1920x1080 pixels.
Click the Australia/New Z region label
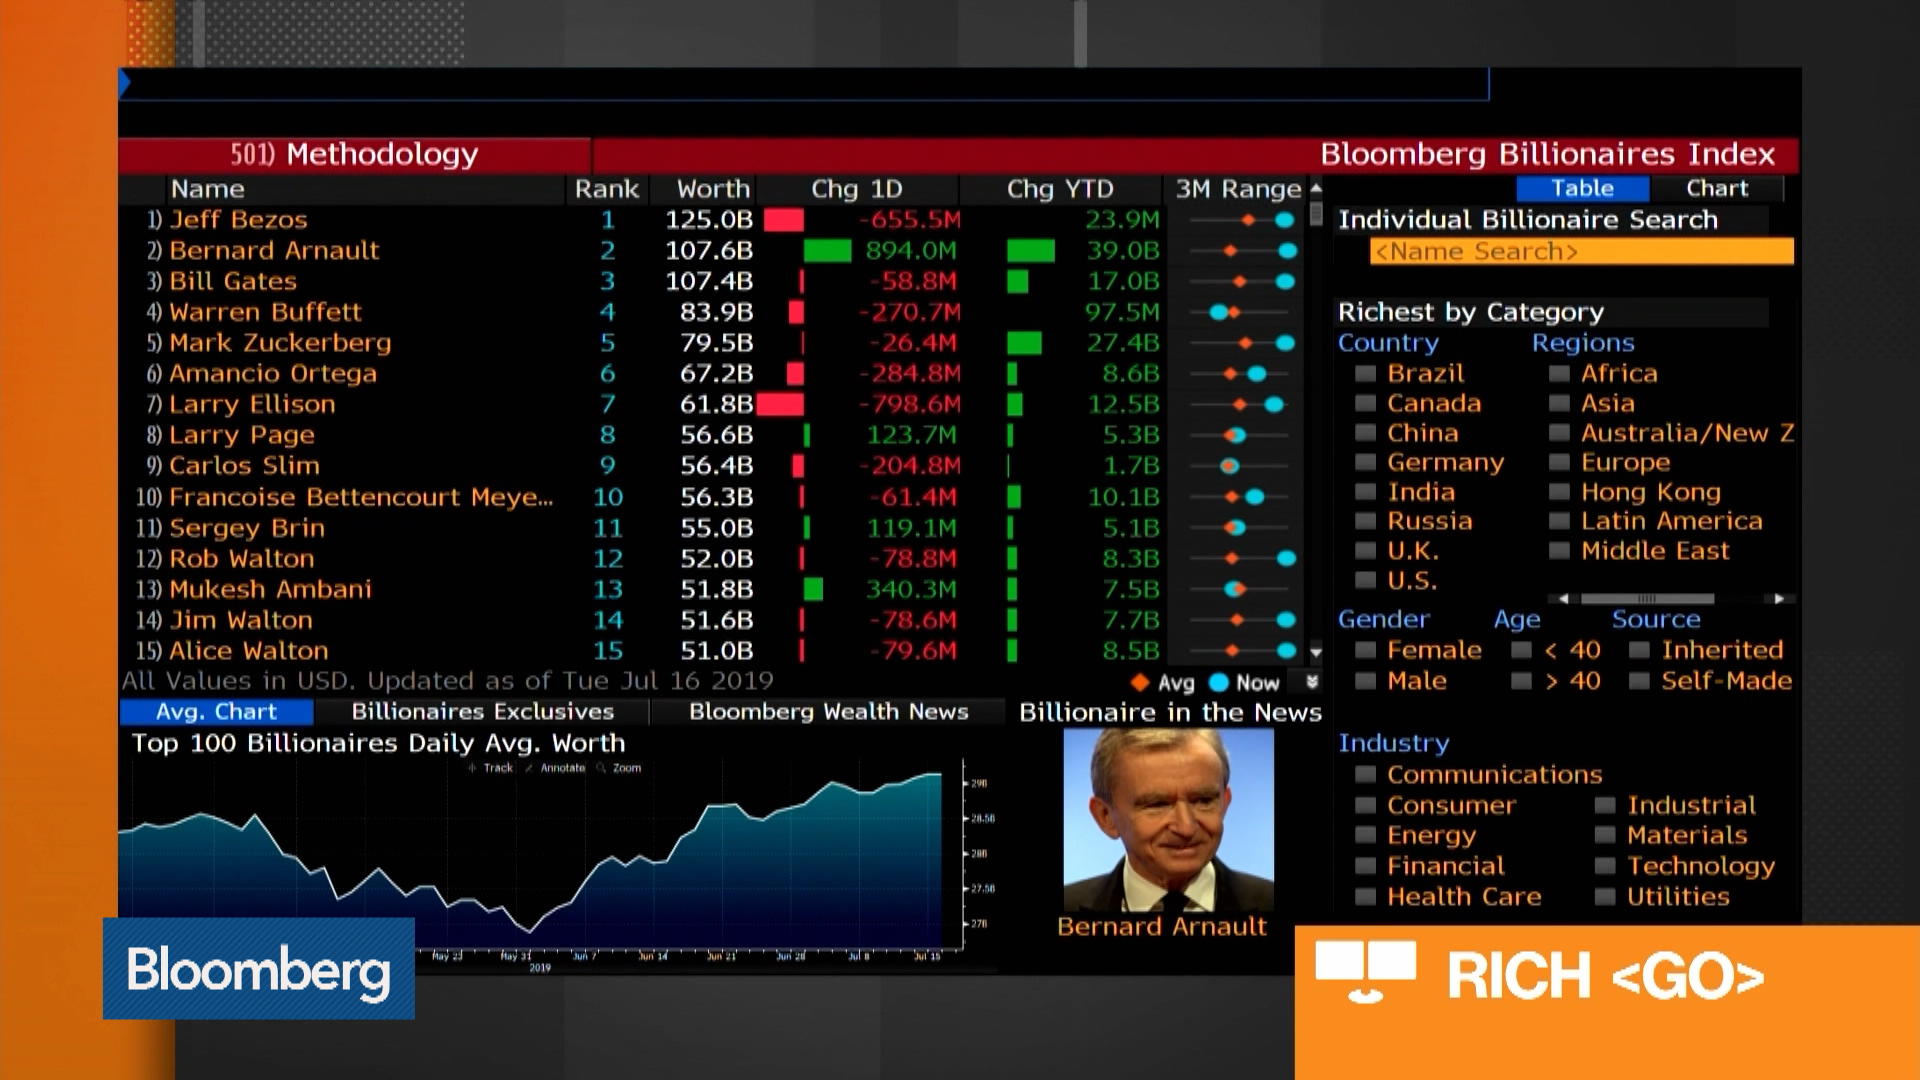click(1687, 433)
